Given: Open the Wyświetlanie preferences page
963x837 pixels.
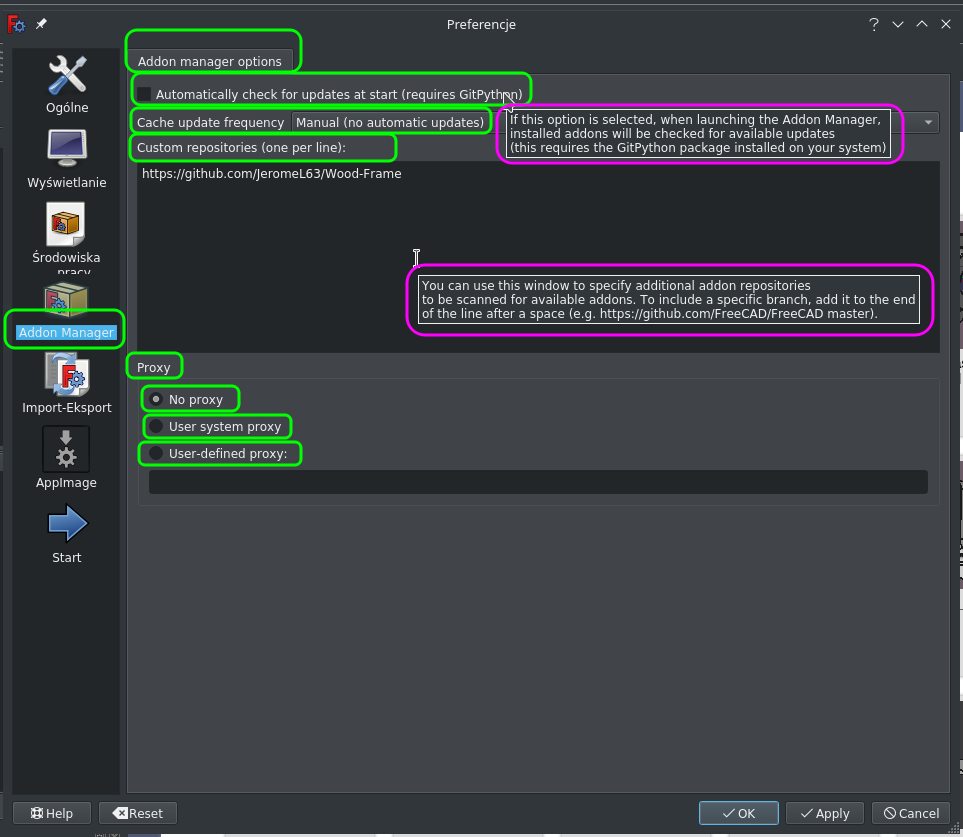Looking at the screenshot, I should [66, 158].
